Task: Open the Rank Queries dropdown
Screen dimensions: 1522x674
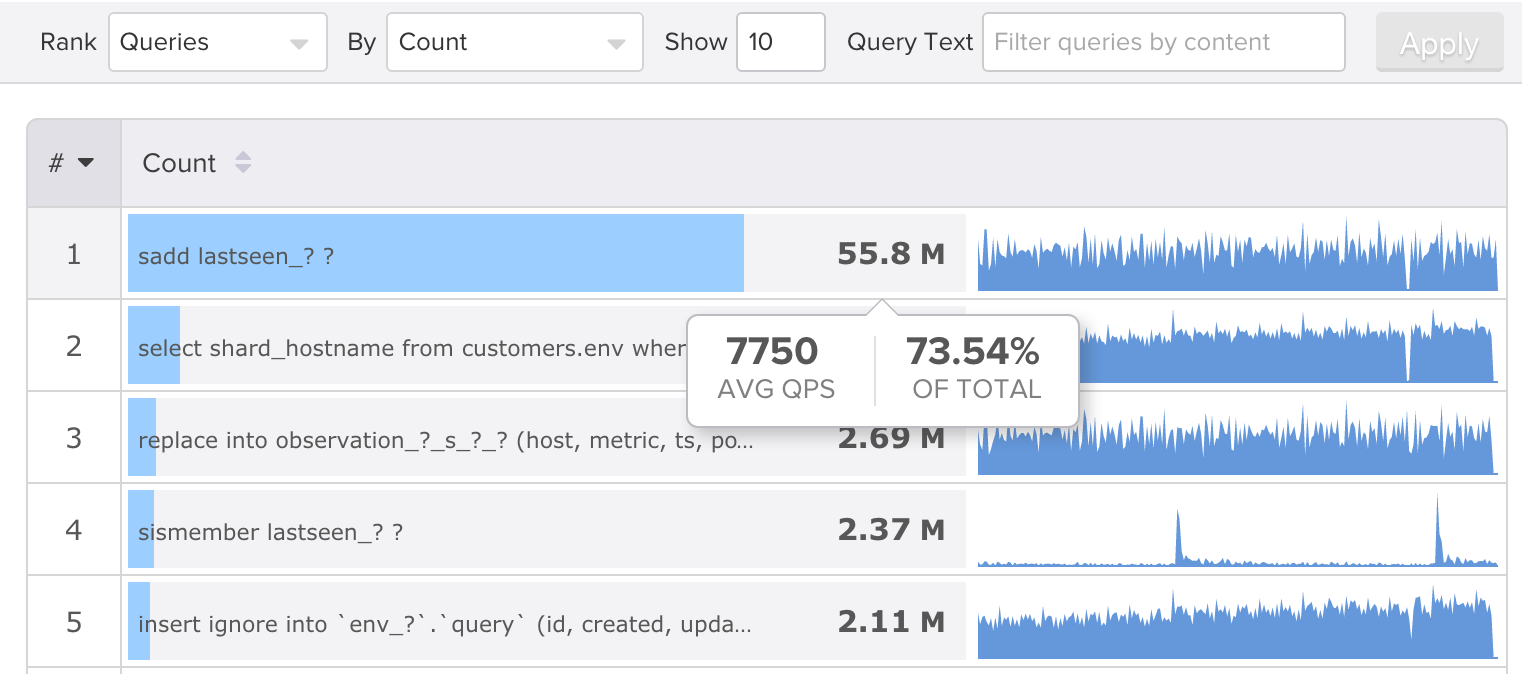Action: tap(218, 42)
